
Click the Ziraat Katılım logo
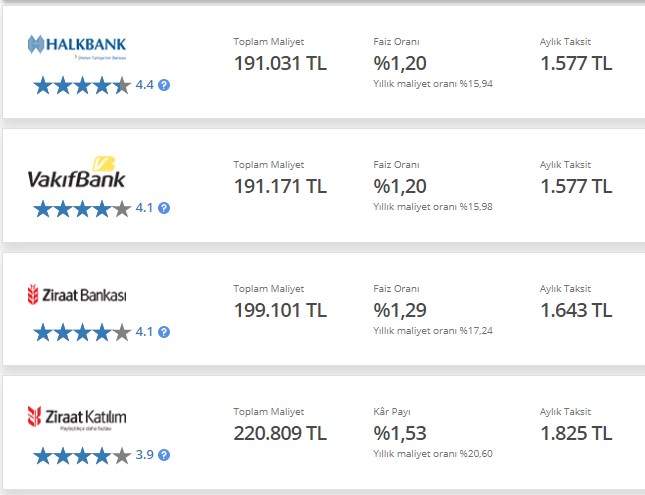point(77,418)
